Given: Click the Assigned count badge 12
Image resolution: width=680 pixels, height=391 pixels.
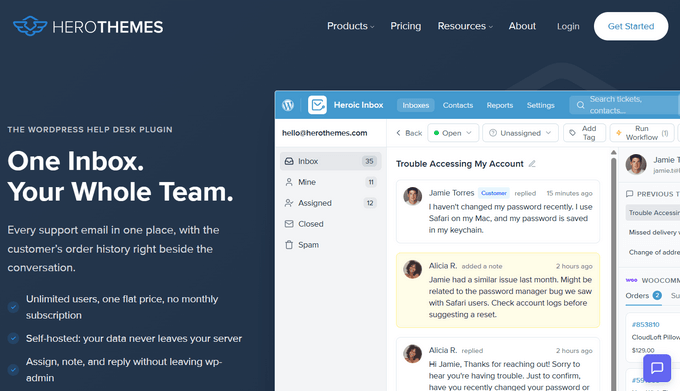Looking at the screenshot, I should click(x=370, y=203).
